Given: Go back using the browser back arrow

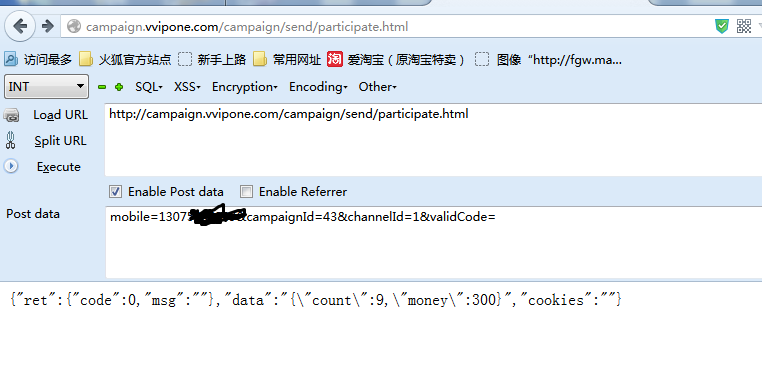Looking at the screenshot, I should [20, 26].
